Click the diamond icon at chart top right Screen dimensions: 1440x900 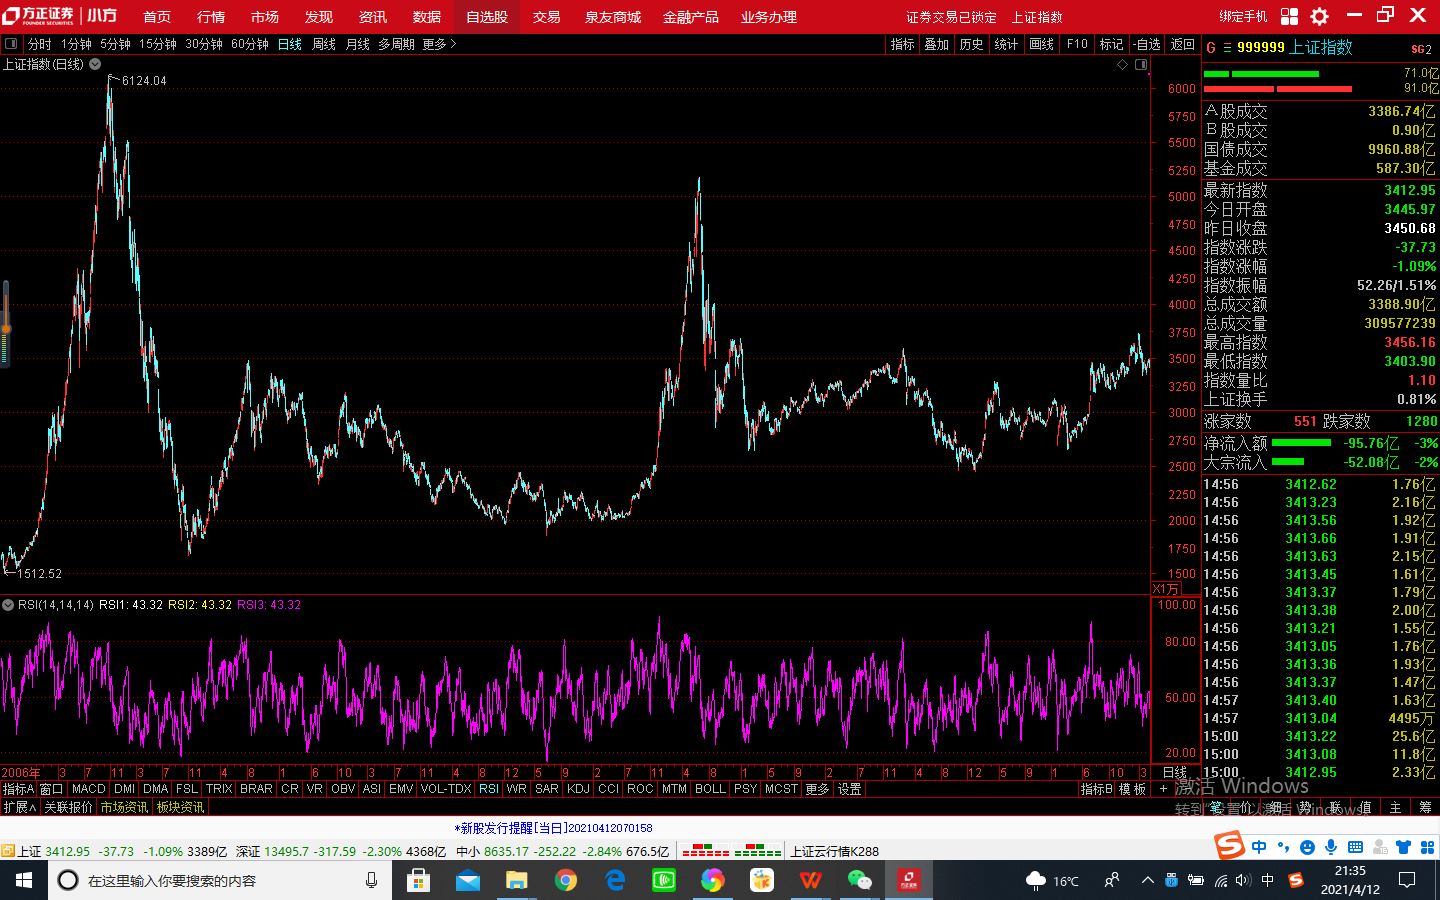(x=1123, y=64)
